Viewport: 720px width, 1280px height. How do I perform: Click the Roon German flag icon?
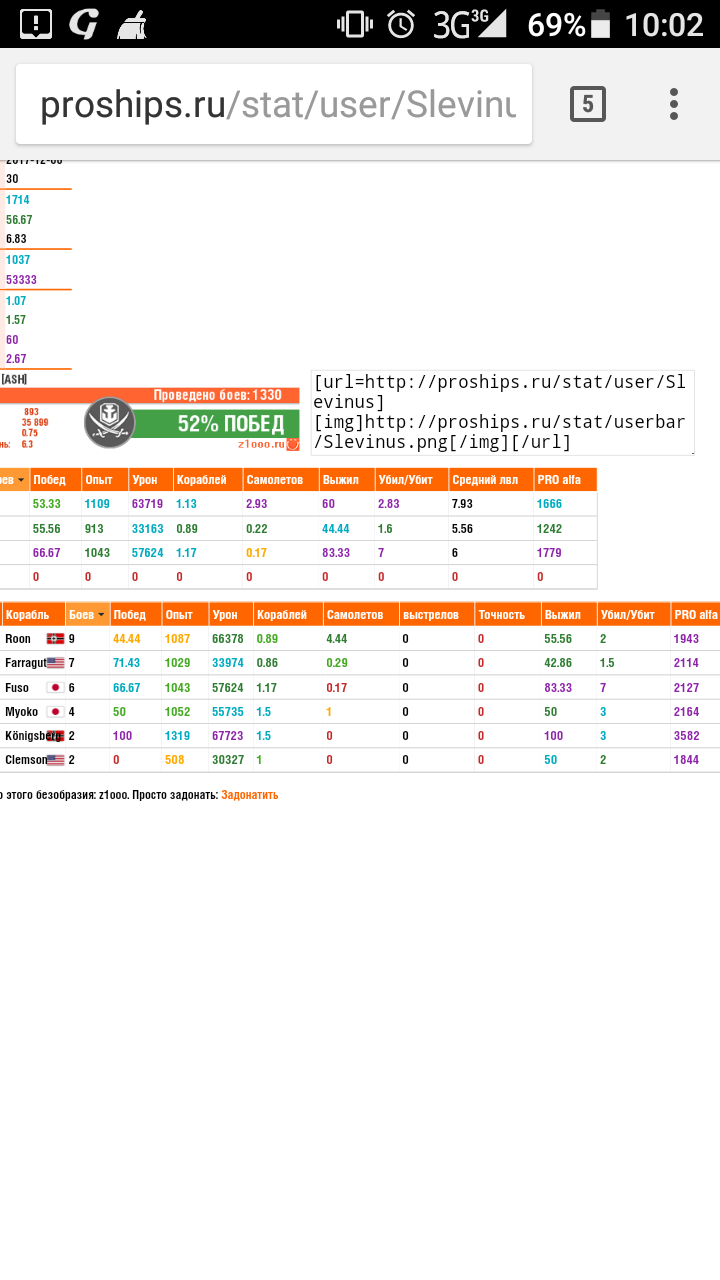coord(55,639)
